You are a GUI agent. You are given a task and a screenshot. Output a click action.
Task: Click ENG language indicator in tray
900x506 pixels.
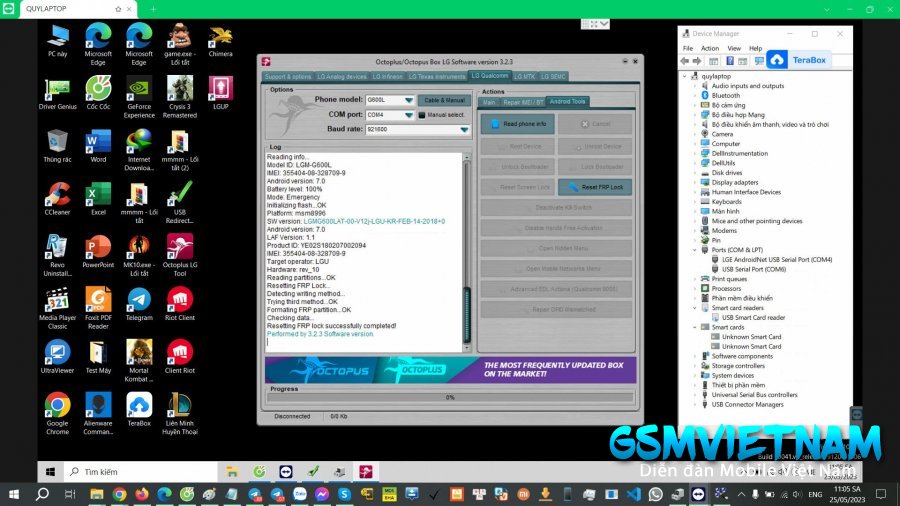click(x=815, y=494)
